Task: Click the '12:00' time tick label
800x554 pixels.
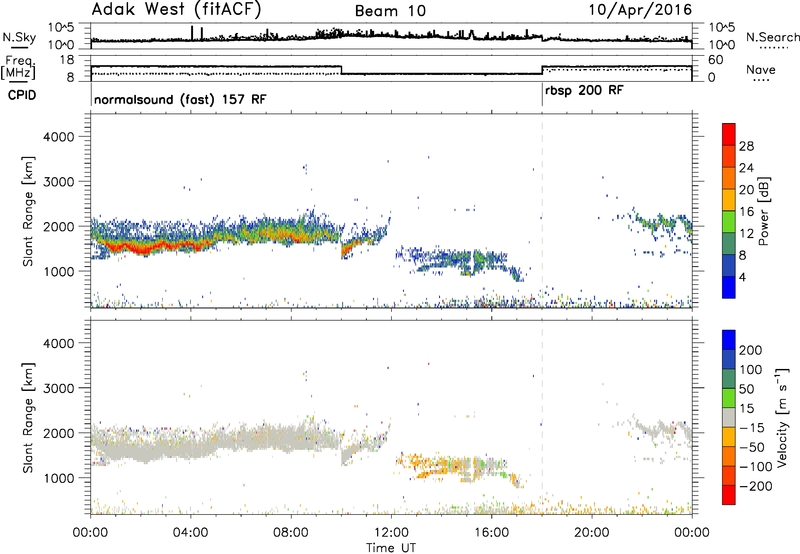Action: 391,533
